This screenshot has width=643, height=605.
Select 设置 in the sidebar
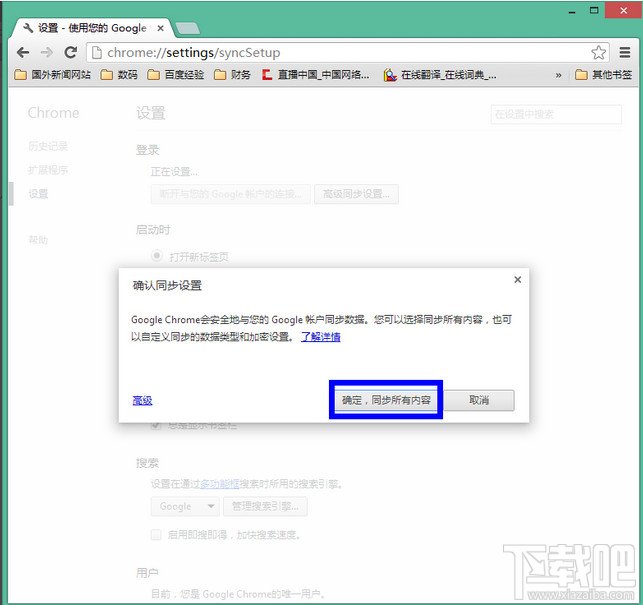[x=38, y=194]
